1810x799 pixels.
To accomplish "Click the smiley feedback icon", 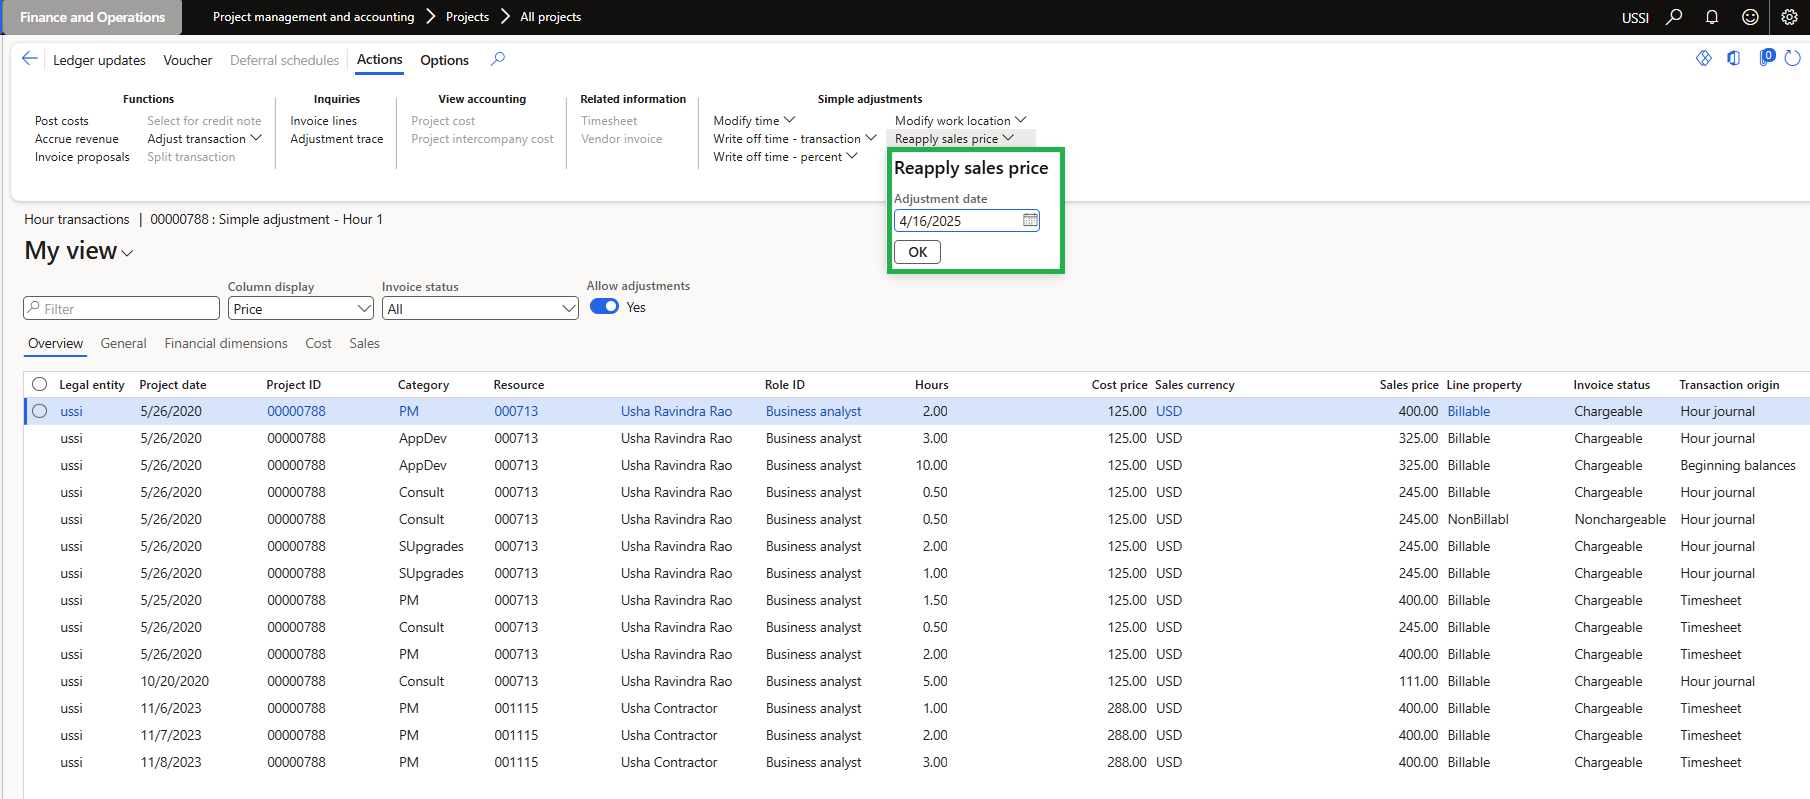I will tap(1750, 17).
